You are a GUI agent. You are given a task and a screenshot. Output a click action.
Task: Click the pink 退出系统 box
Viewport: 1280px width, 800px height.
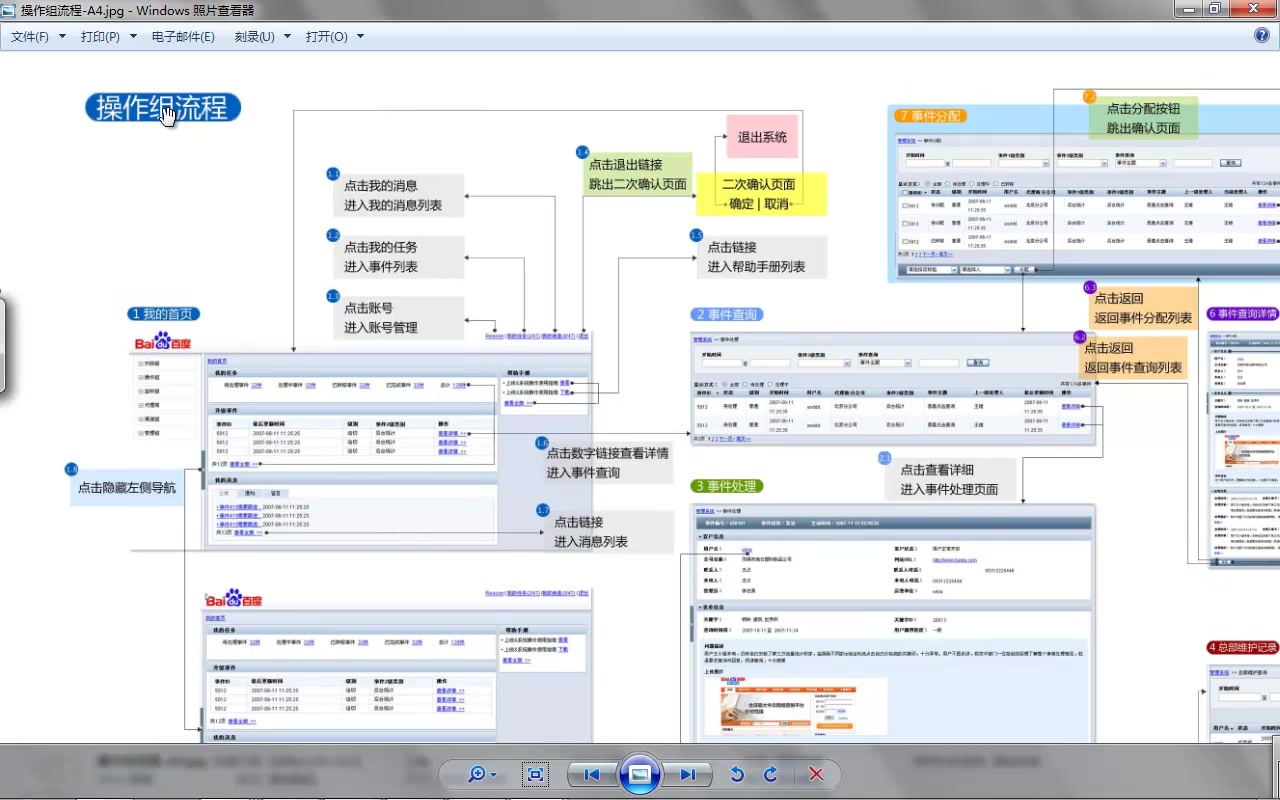tap(762, 137)
